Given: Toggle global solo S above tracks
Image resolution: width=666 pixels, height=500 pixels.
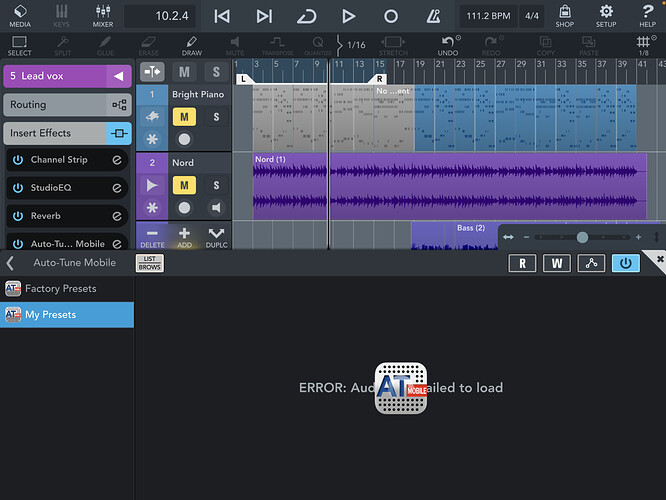Looking at the screenshot, I should point(216,72).
